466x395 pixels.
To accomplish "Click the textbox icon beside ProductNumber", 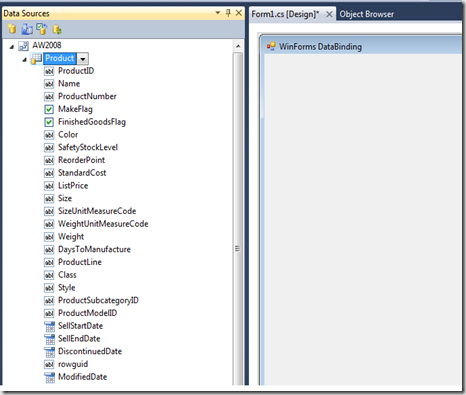I will click(x=49, y=97).
